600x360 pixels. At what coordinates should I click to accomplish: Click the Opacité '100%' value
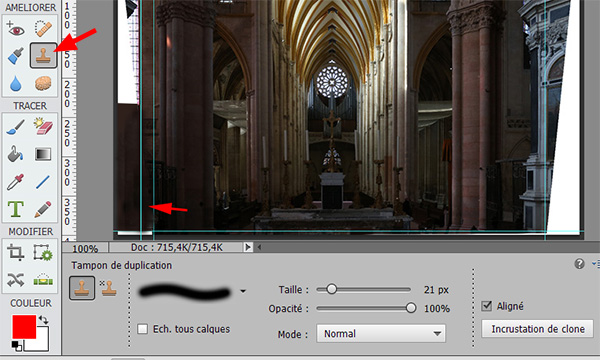pos(437,308)
